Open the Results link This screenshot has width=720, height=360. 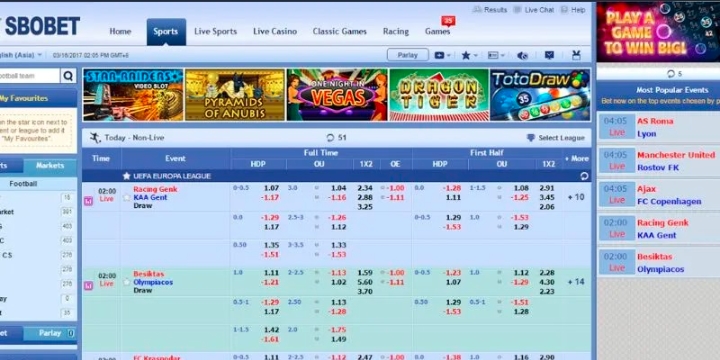(x=495, y=10)
